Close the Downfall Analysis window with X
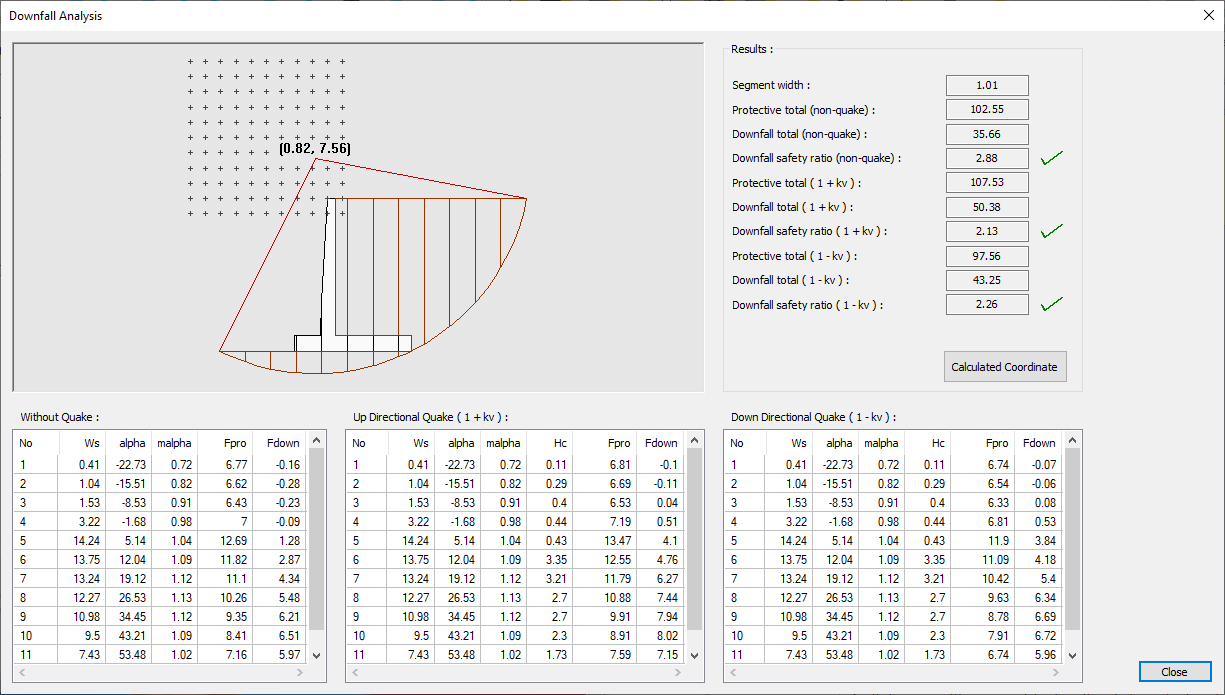The image size is (1225, 695). click(1207, 15)
